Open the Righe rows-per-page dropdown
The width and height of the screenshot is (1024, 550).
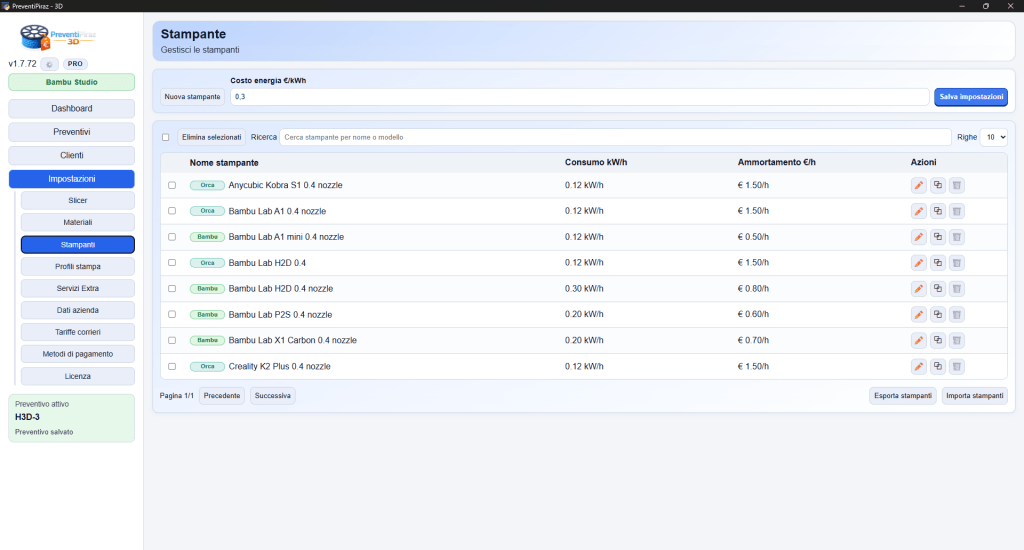(x=993, y=137)
